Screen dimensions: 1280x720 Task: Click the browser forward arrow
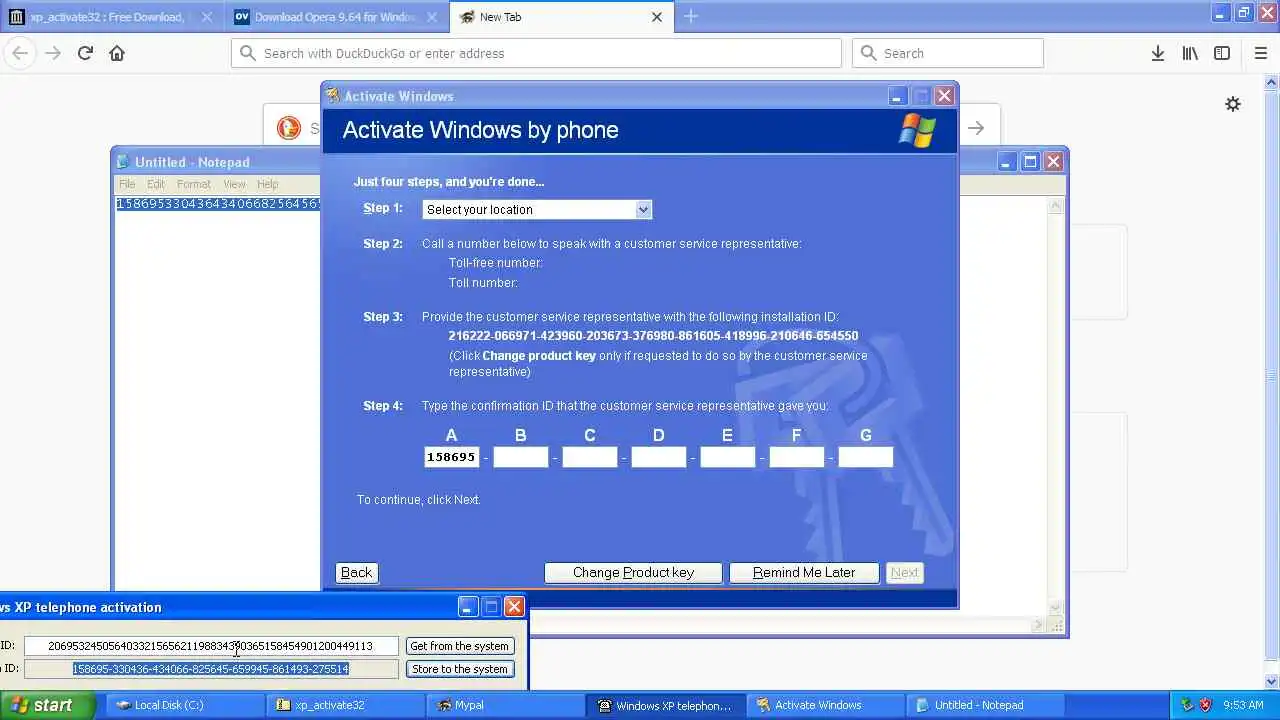click(53, 53)
